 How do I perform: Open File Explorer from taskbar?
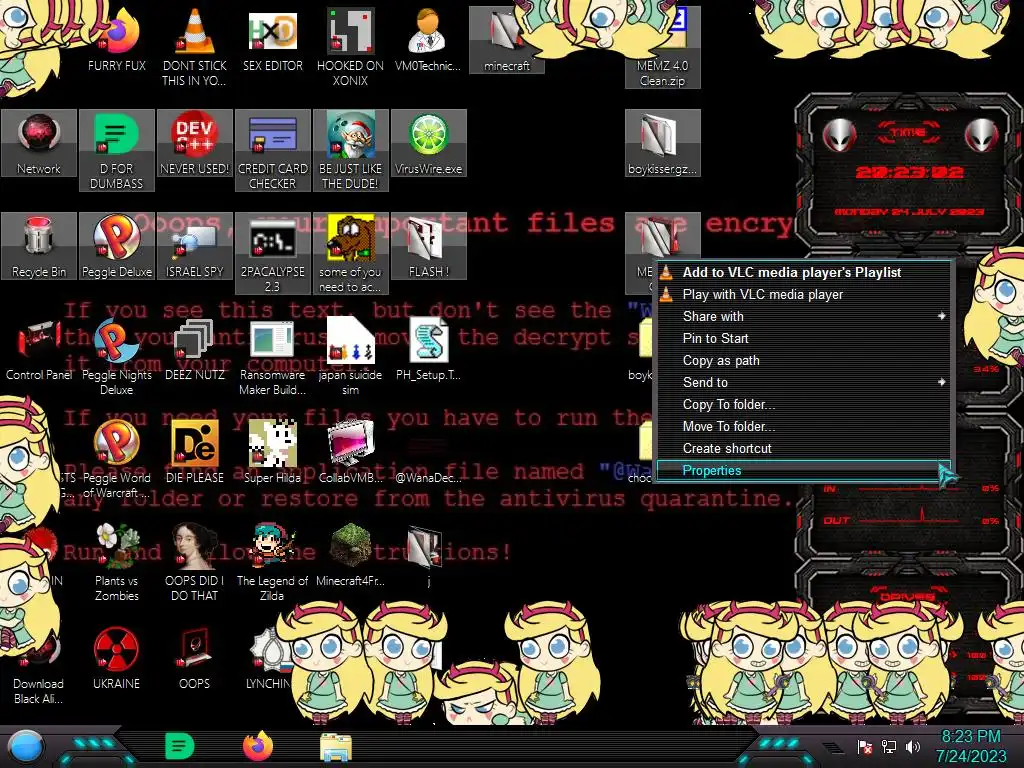336,746
